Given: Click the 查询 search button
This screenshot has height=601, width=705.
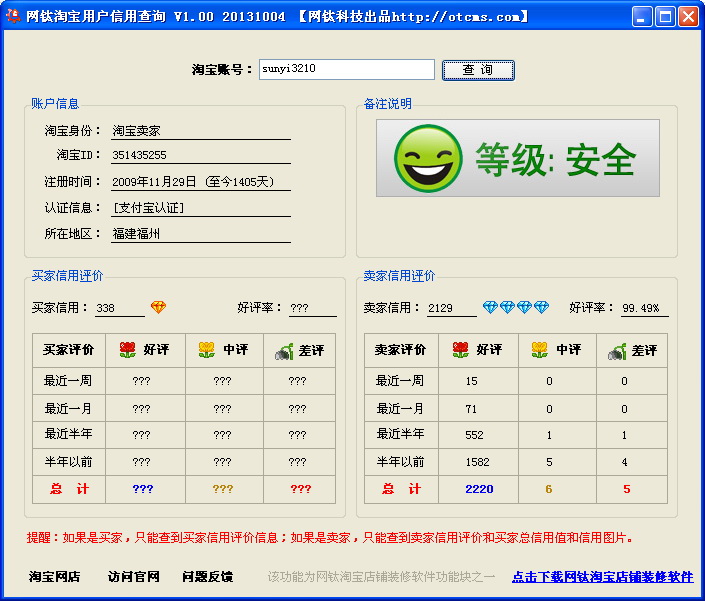Looking at the screenshot, I should coord(478,70).
